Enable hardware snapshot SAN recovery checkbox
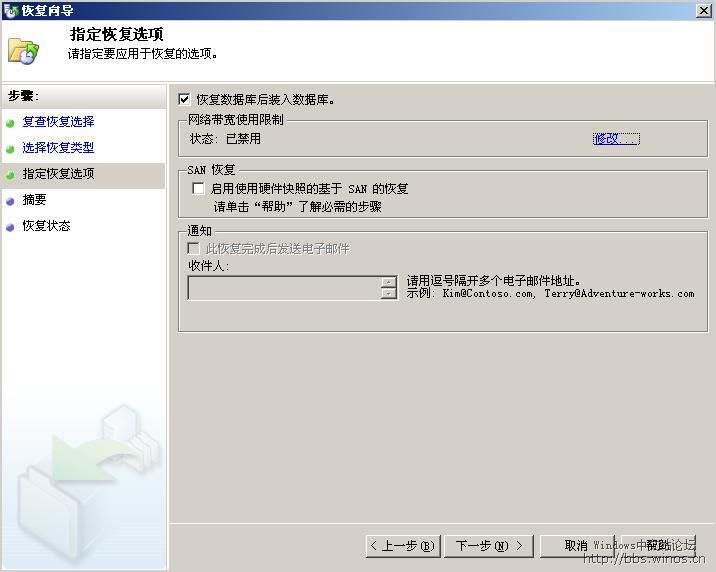 [x=199, y=188]
